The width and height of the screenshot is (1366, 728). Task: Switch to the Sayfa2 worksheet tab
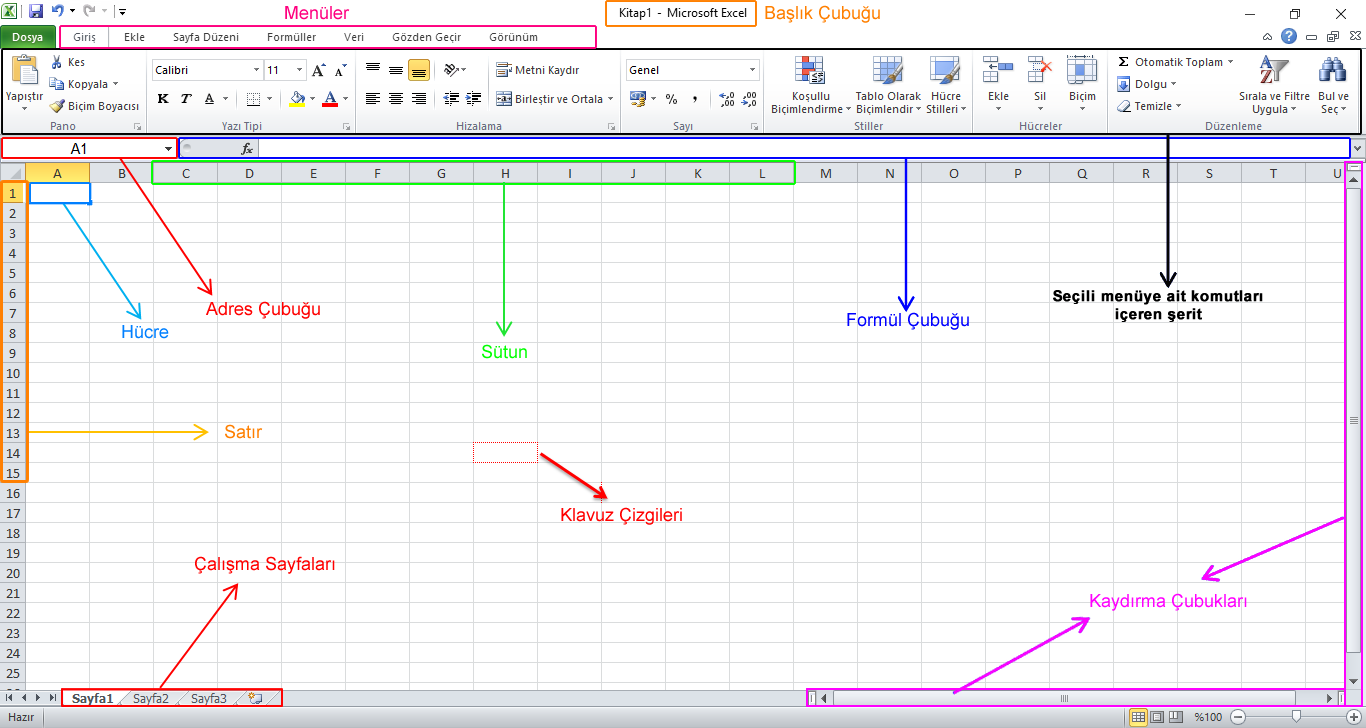pos(151,698)
